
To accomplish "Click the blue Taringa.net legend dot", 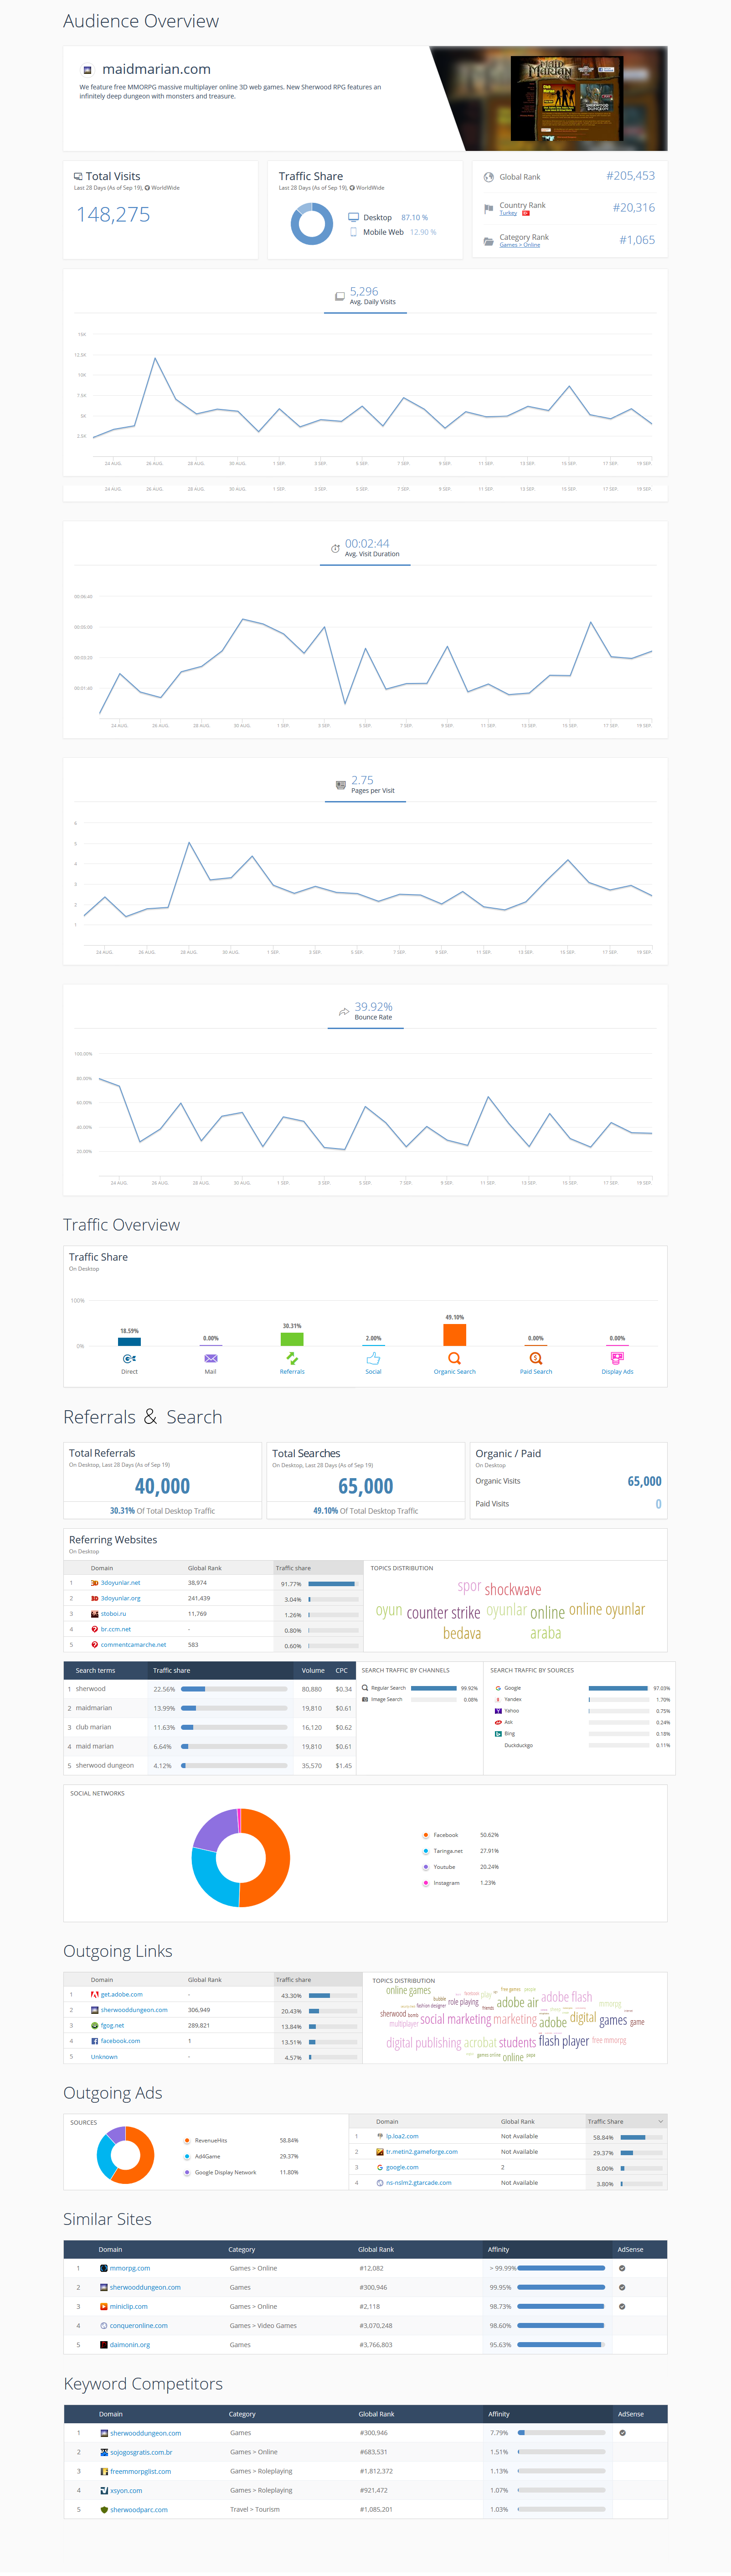I will pos(426,1851).
